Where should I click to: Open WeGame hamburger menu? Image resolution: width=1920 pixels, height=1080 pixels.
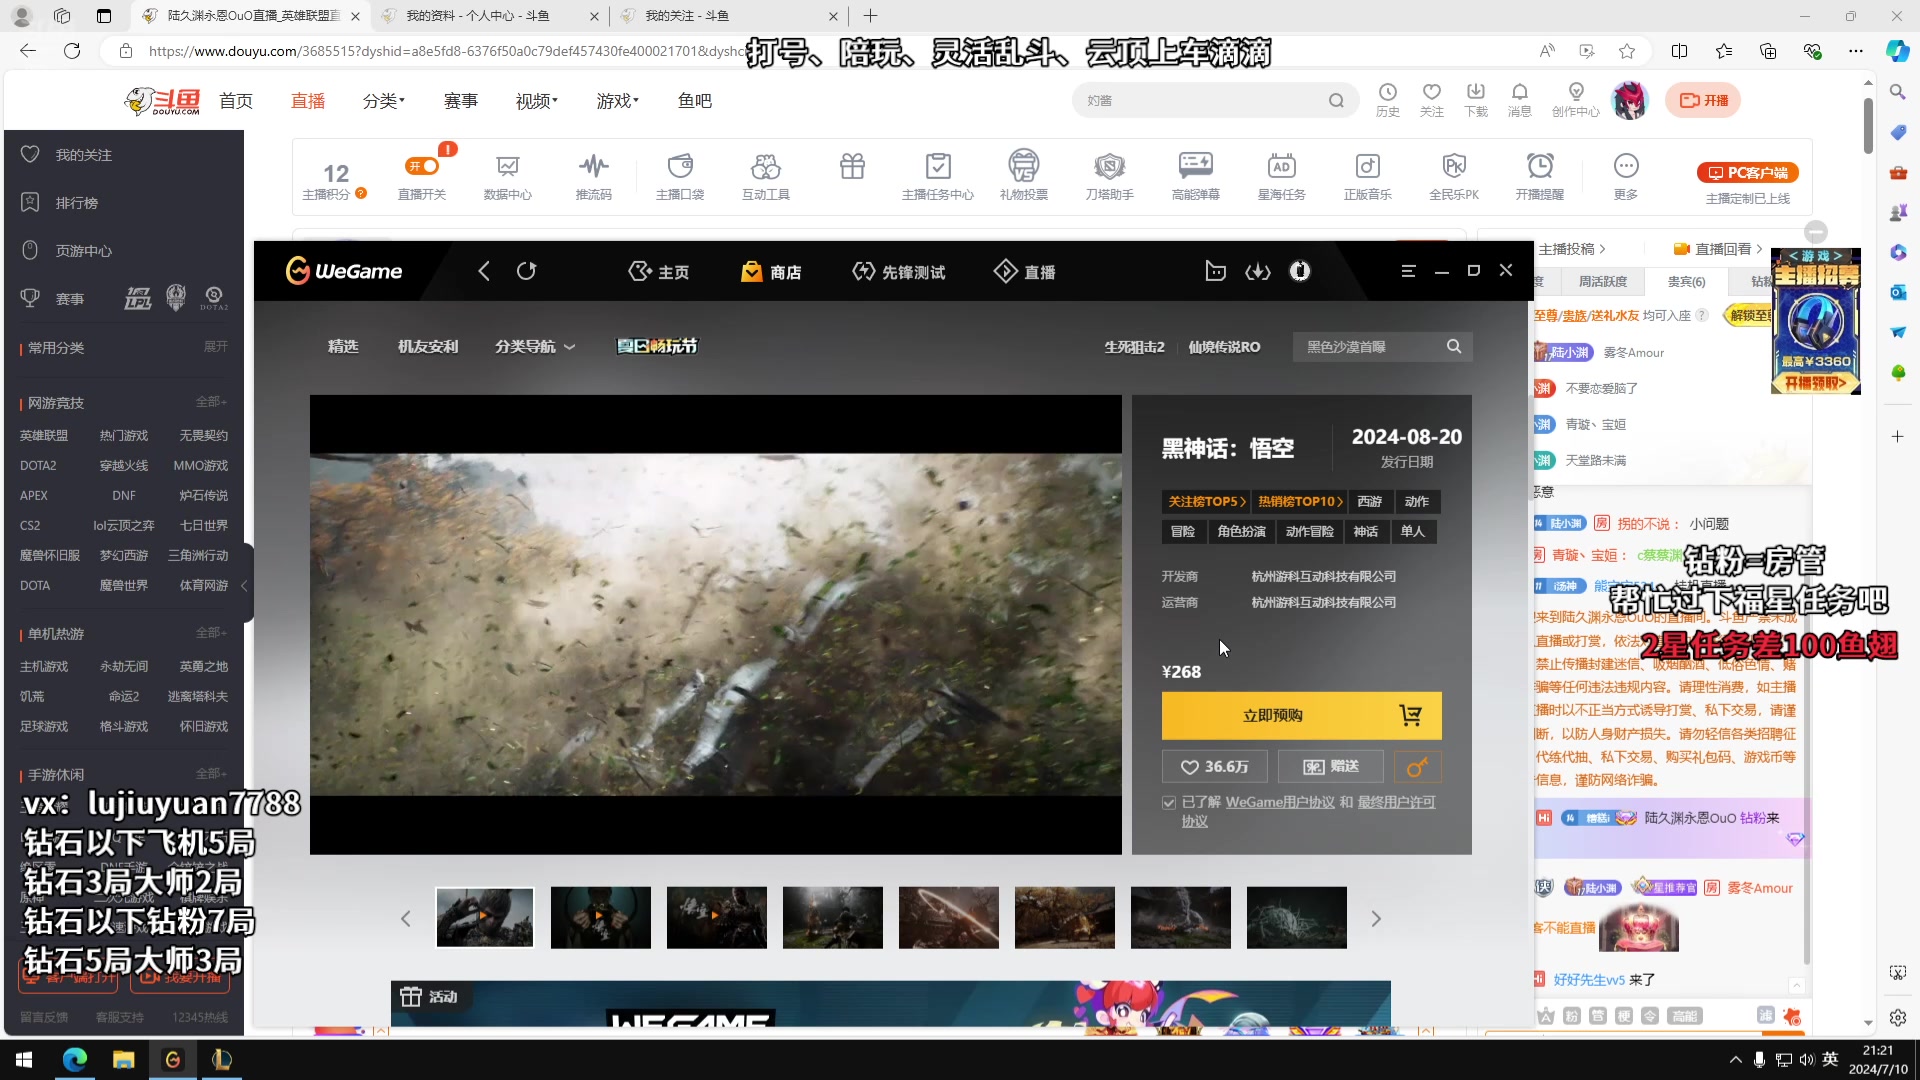point(1408,271)
